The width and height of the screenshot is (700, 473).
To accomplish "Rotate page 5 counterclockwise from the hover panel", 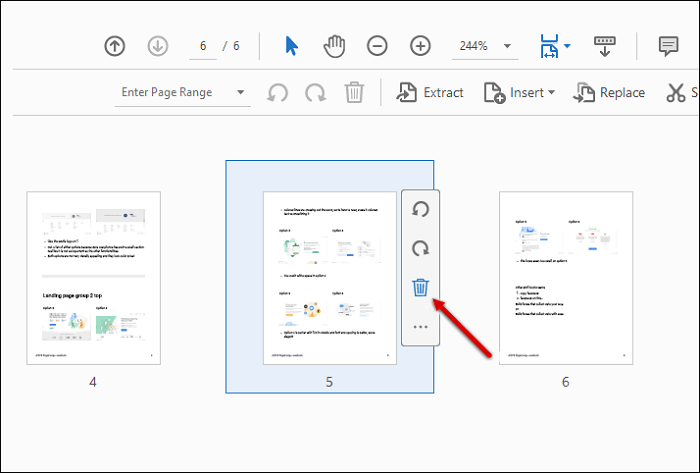I will coord(421,210).
